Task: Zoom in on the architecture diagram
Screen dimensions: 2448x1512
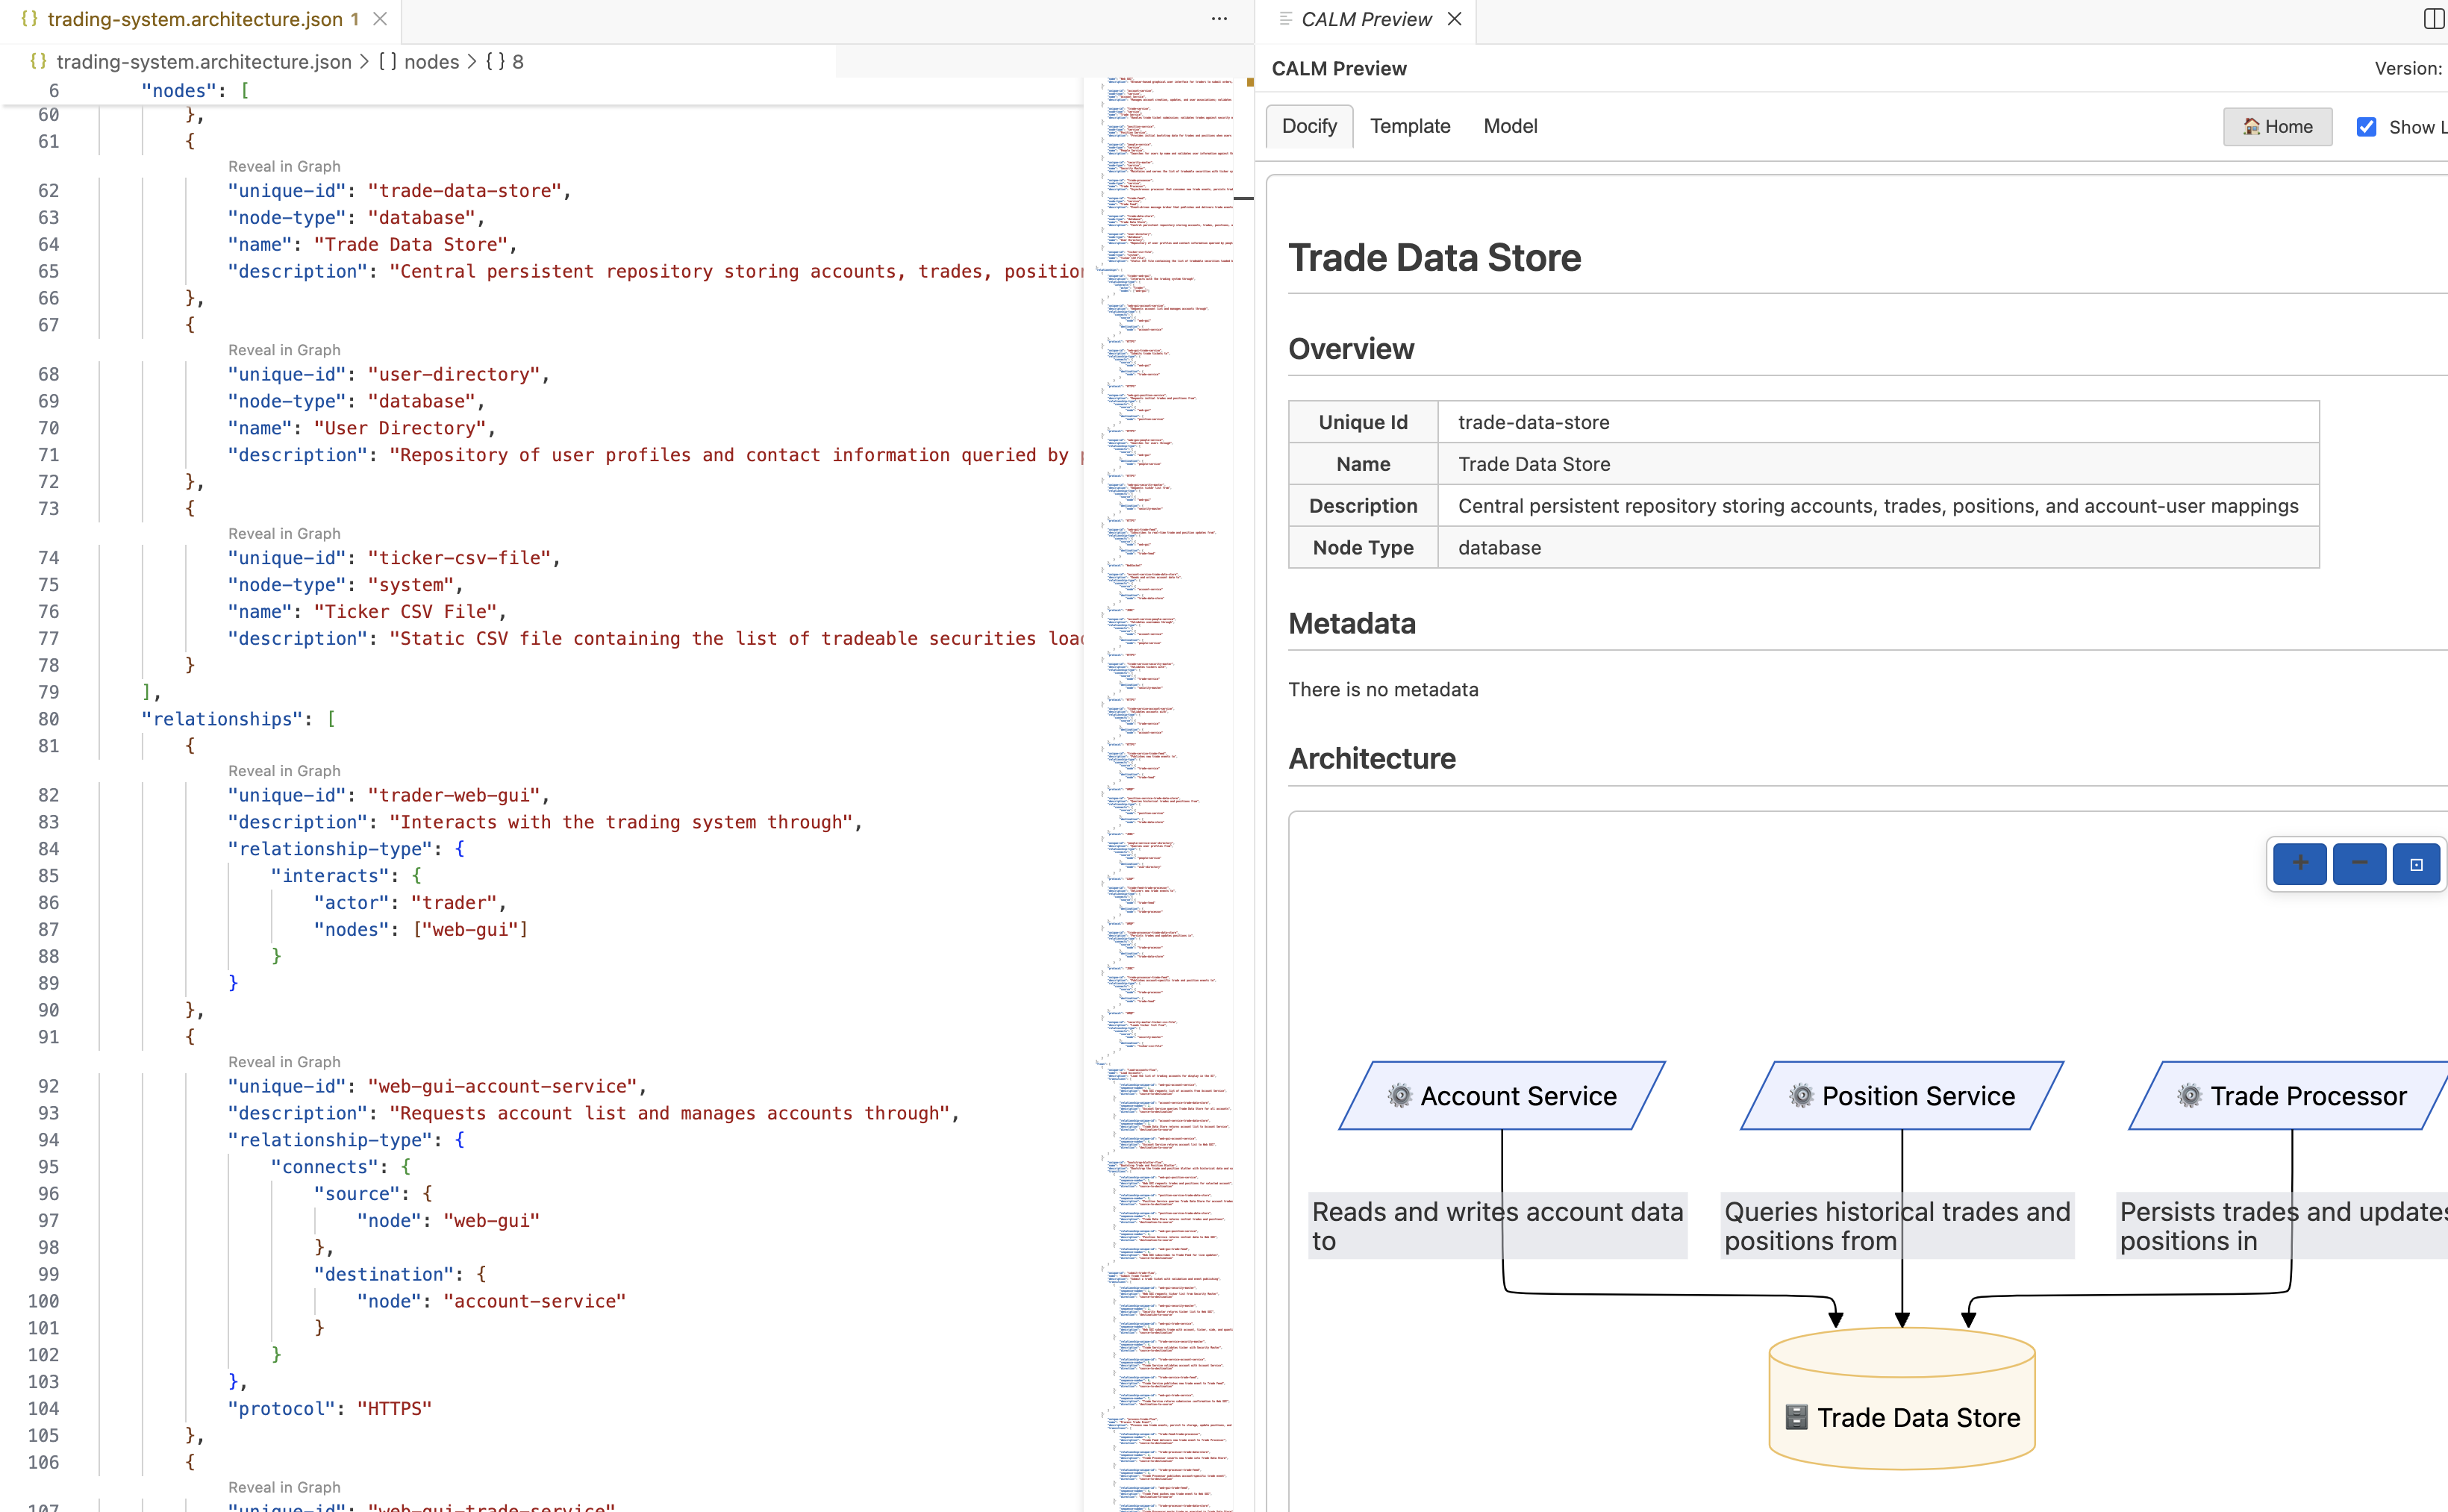Action: pyautogui.click(x=2299, y=863)
